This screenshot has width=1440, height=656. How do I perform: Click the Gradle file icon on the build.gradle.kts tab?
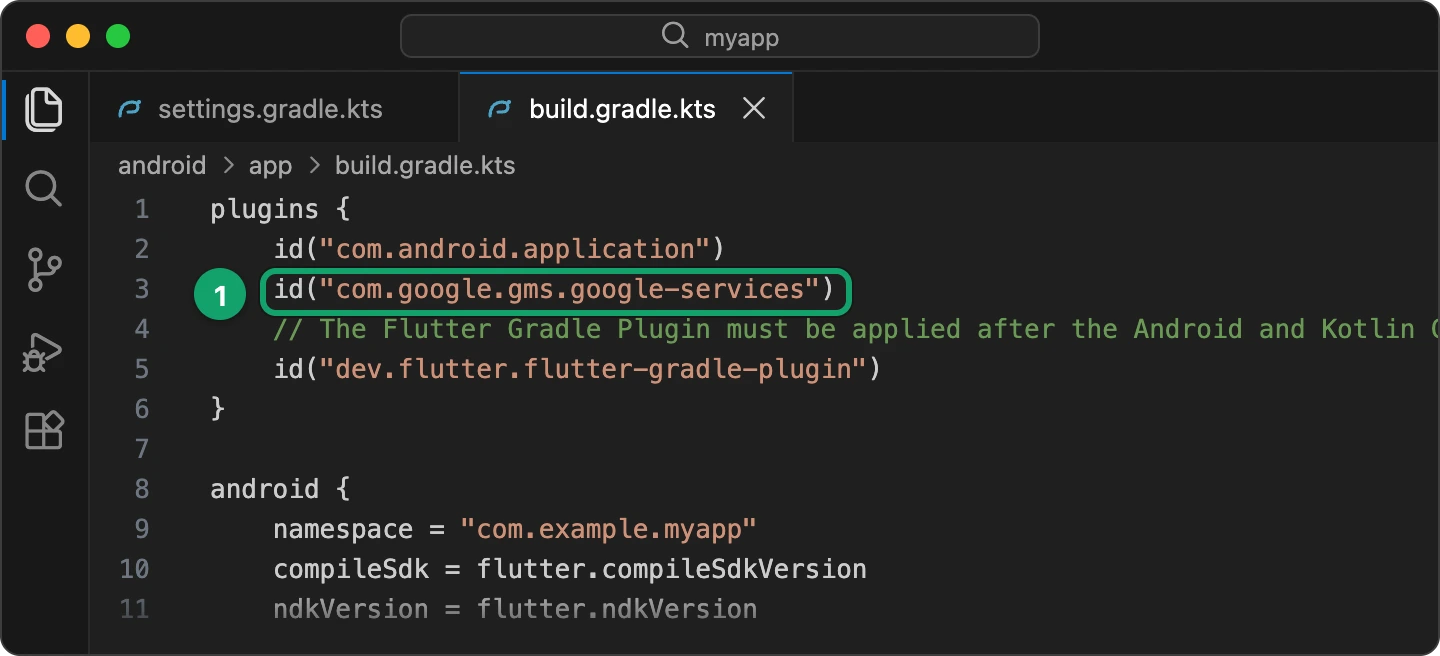pyautogui.click(x=499, y=109)
